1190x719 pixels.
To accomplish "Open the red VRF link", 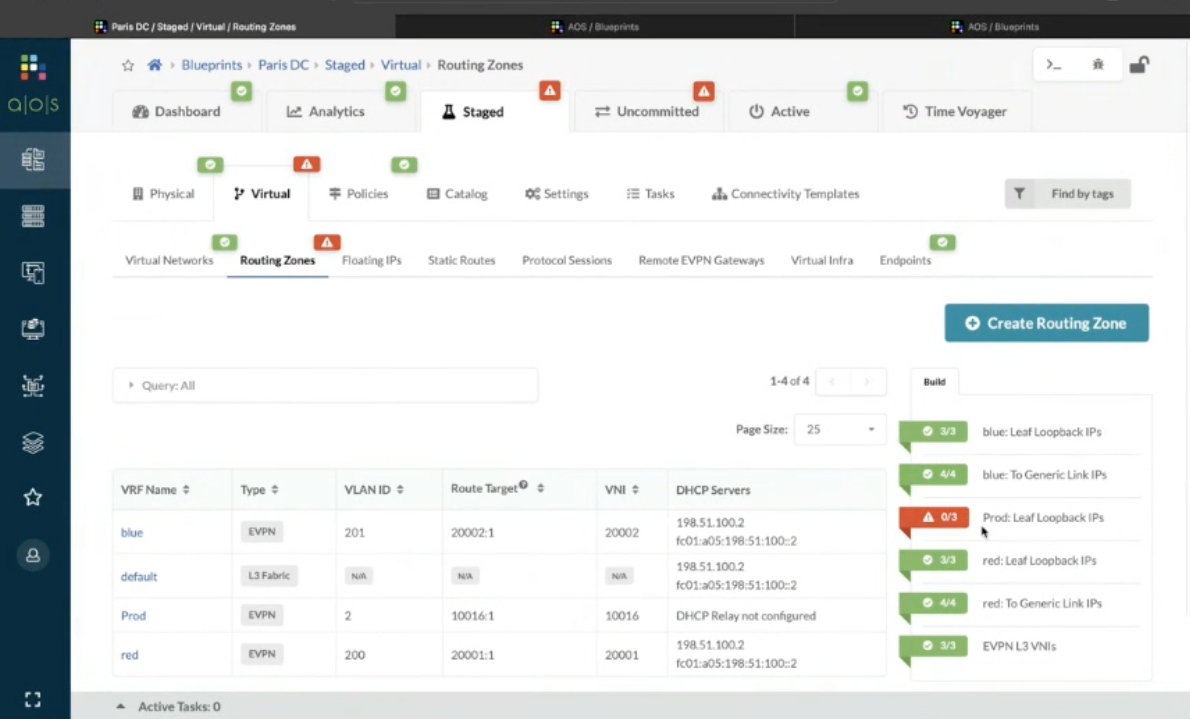I will (x=130, y=655).
